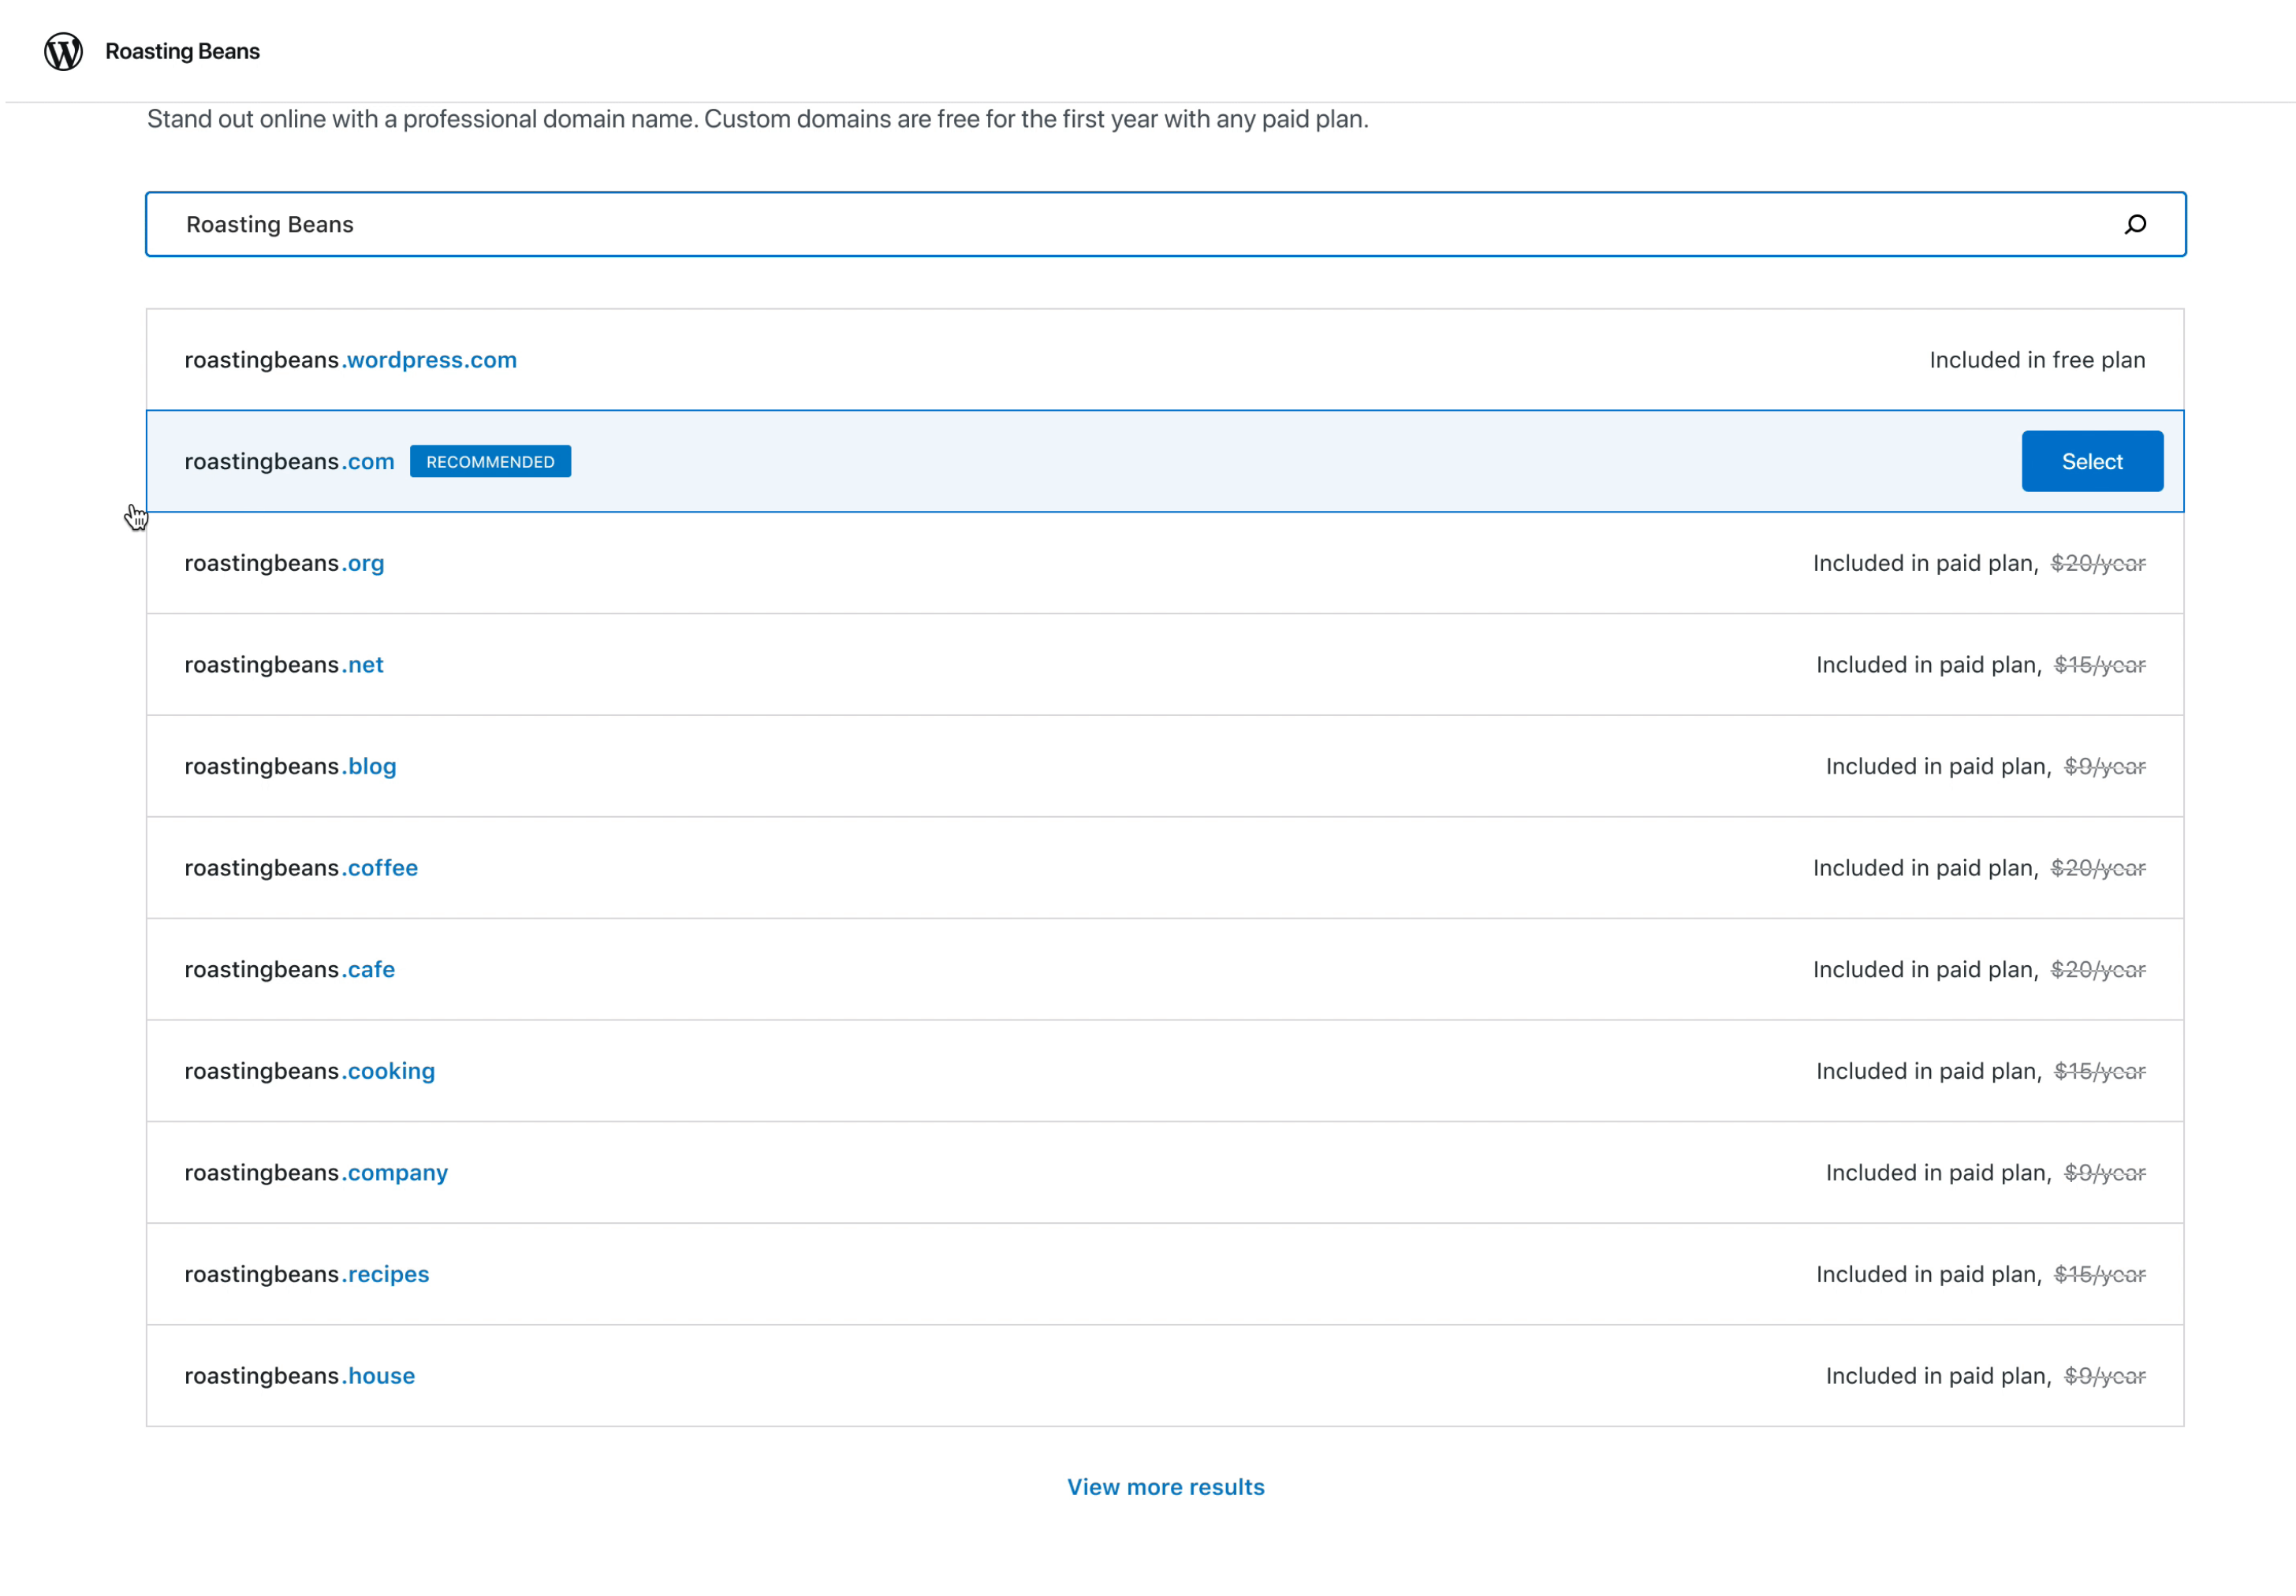Click the RECOMMENDED badge next to roastingbeans.com
The height and width of the screenshot is (1596, 2296).
click(x=490, y=462)
